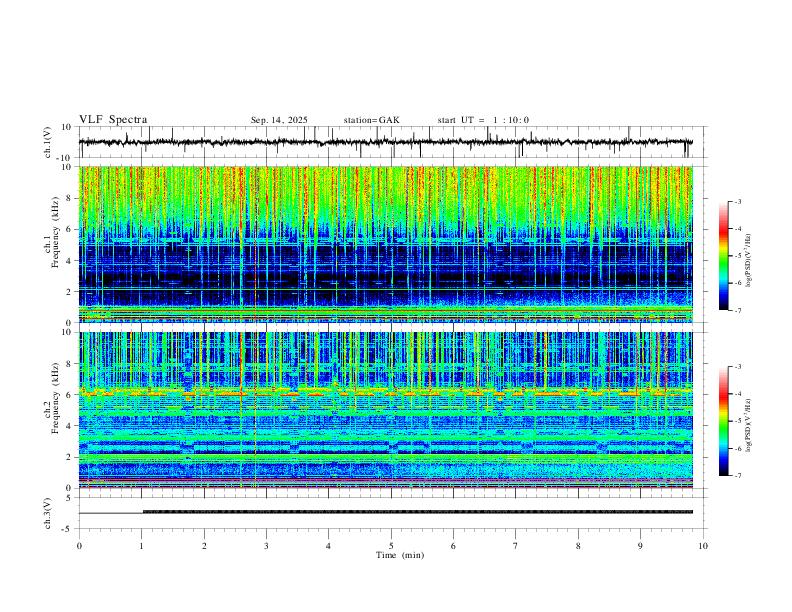This screenshot has height=612, width=792.
Task: Click the 'VLF Spectra' title text
Action: click(113, 120)
